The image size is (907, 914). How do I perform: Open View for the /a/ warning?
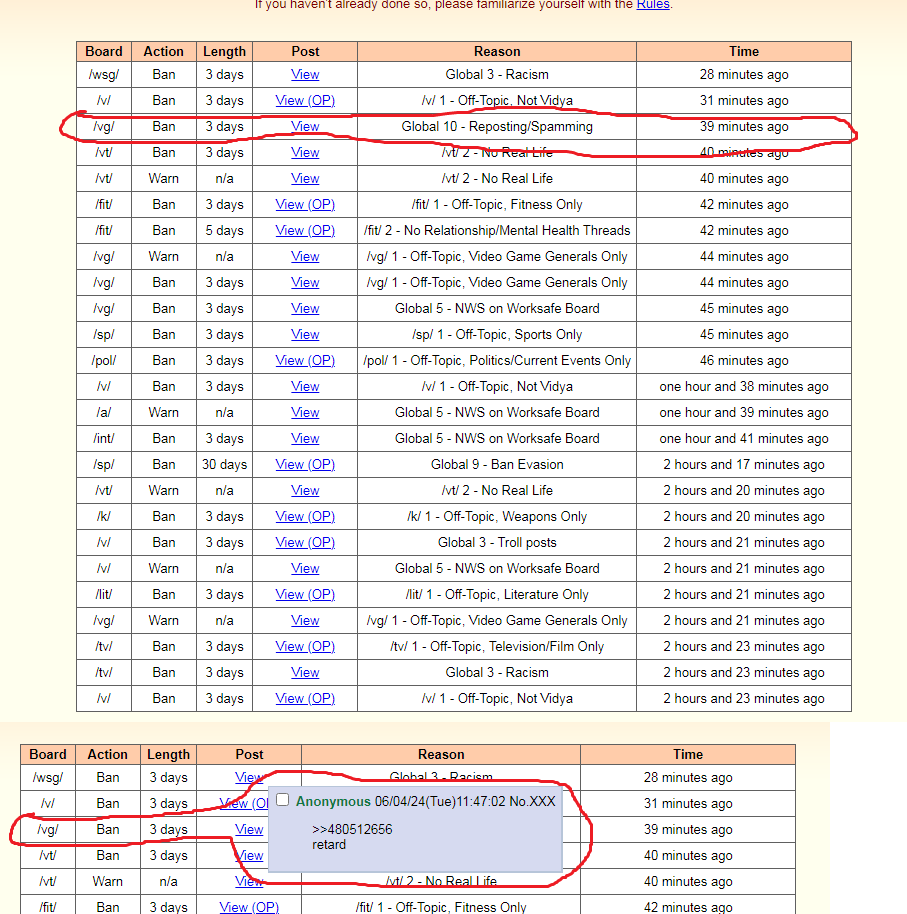click(x=305, y=413)
